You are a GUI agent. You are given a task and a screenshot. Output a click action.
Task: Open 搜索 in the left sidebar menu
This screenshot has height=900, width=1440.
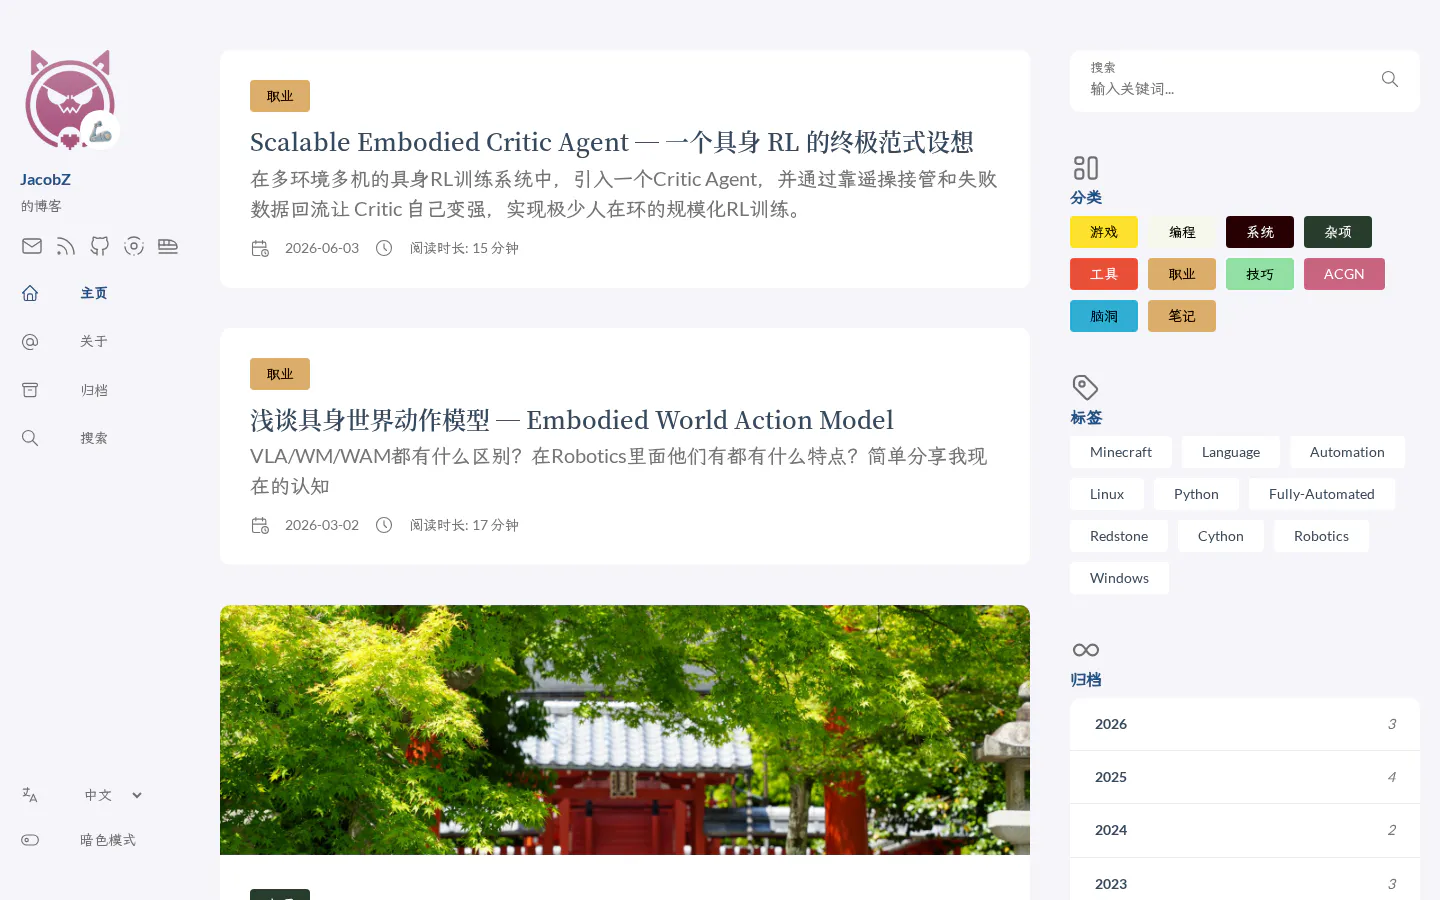65,438
